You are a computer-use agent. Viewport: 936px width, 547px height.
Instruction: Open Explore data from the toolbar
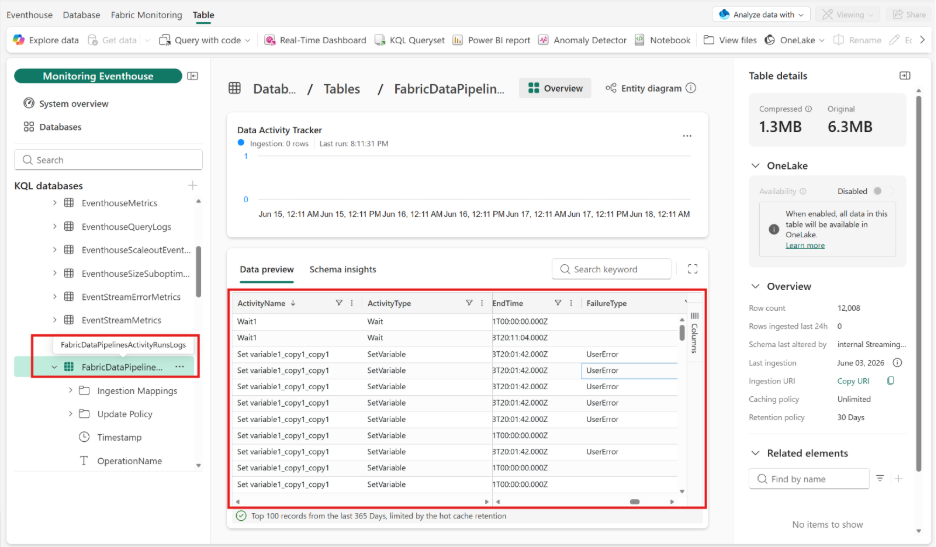pyautogui.click(x=46, y=40)
